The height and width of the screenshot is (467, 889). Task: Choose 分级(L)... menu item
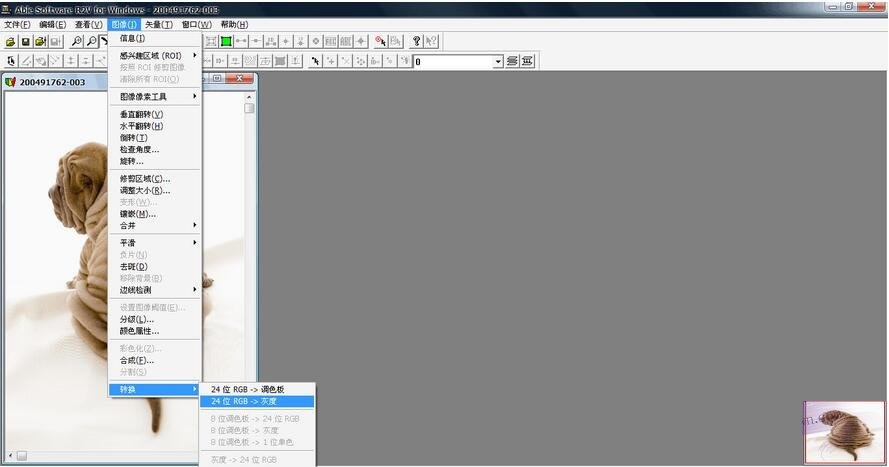pyautogui.click(x=154, y=319)
